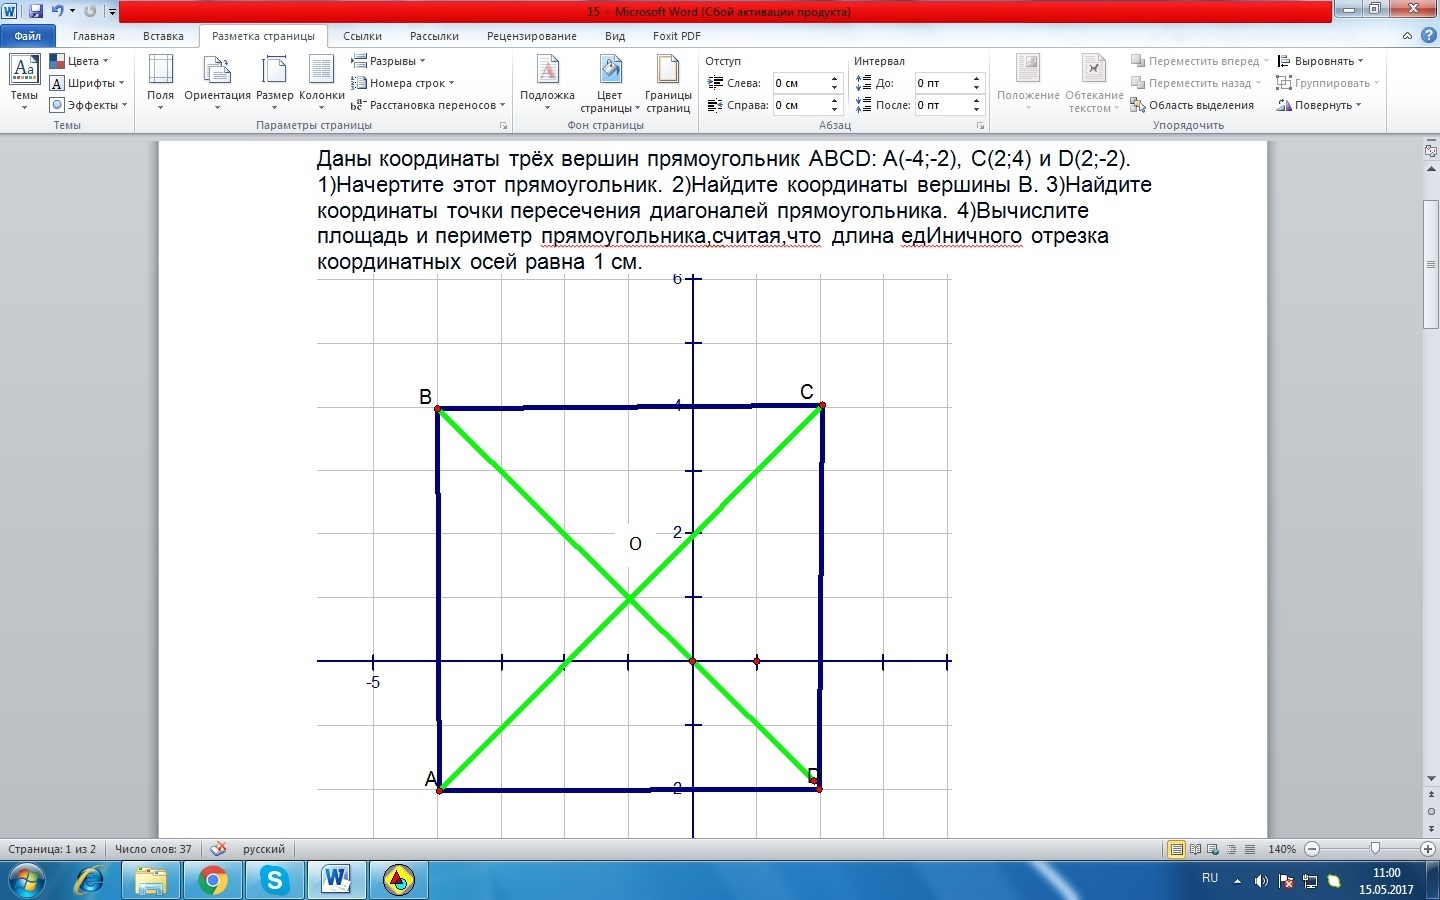Click the До spacing input field

coord(943,83)
